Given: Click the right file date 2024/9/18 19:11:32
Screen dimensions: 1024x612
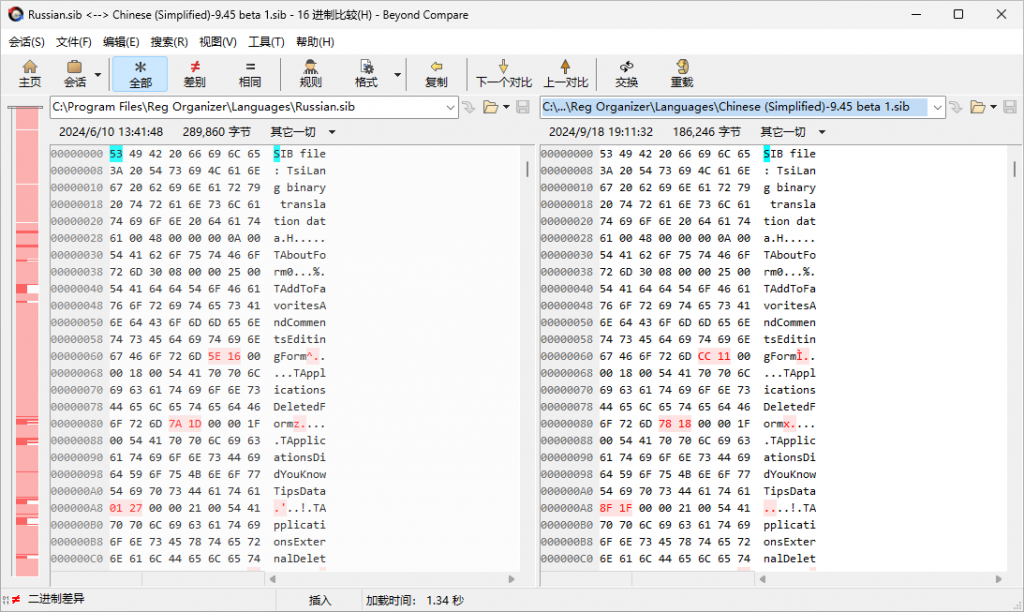Looking at the screenshot, I should click(601, 132).
